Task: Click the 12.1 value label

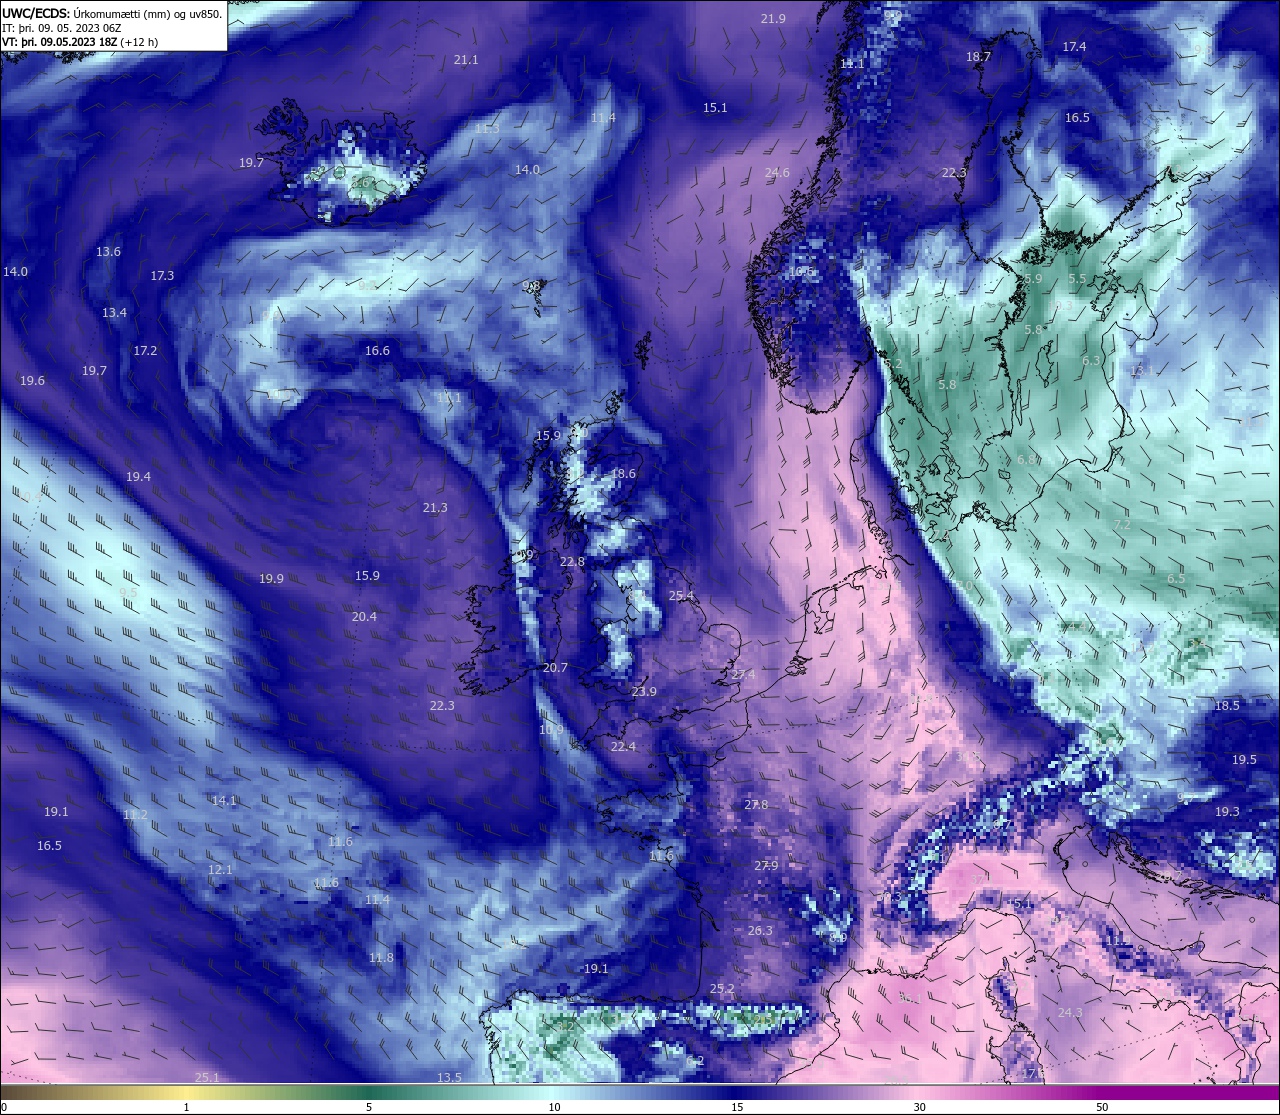Action: [220, 870]
